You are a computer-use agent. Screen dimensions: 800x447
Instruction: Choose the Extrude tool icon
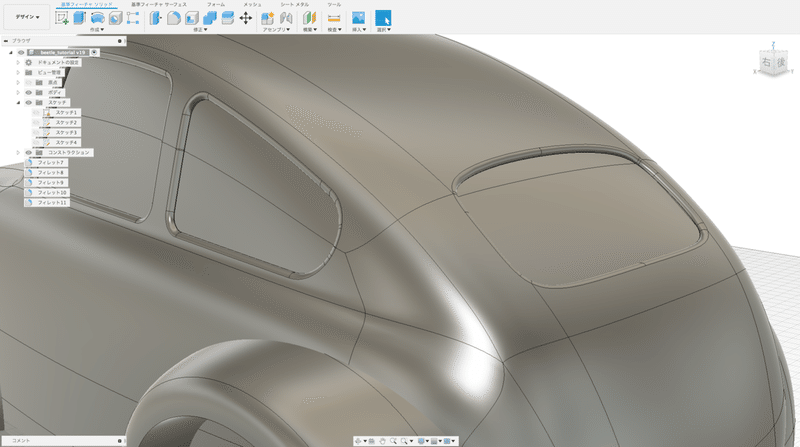click(79, 18)
